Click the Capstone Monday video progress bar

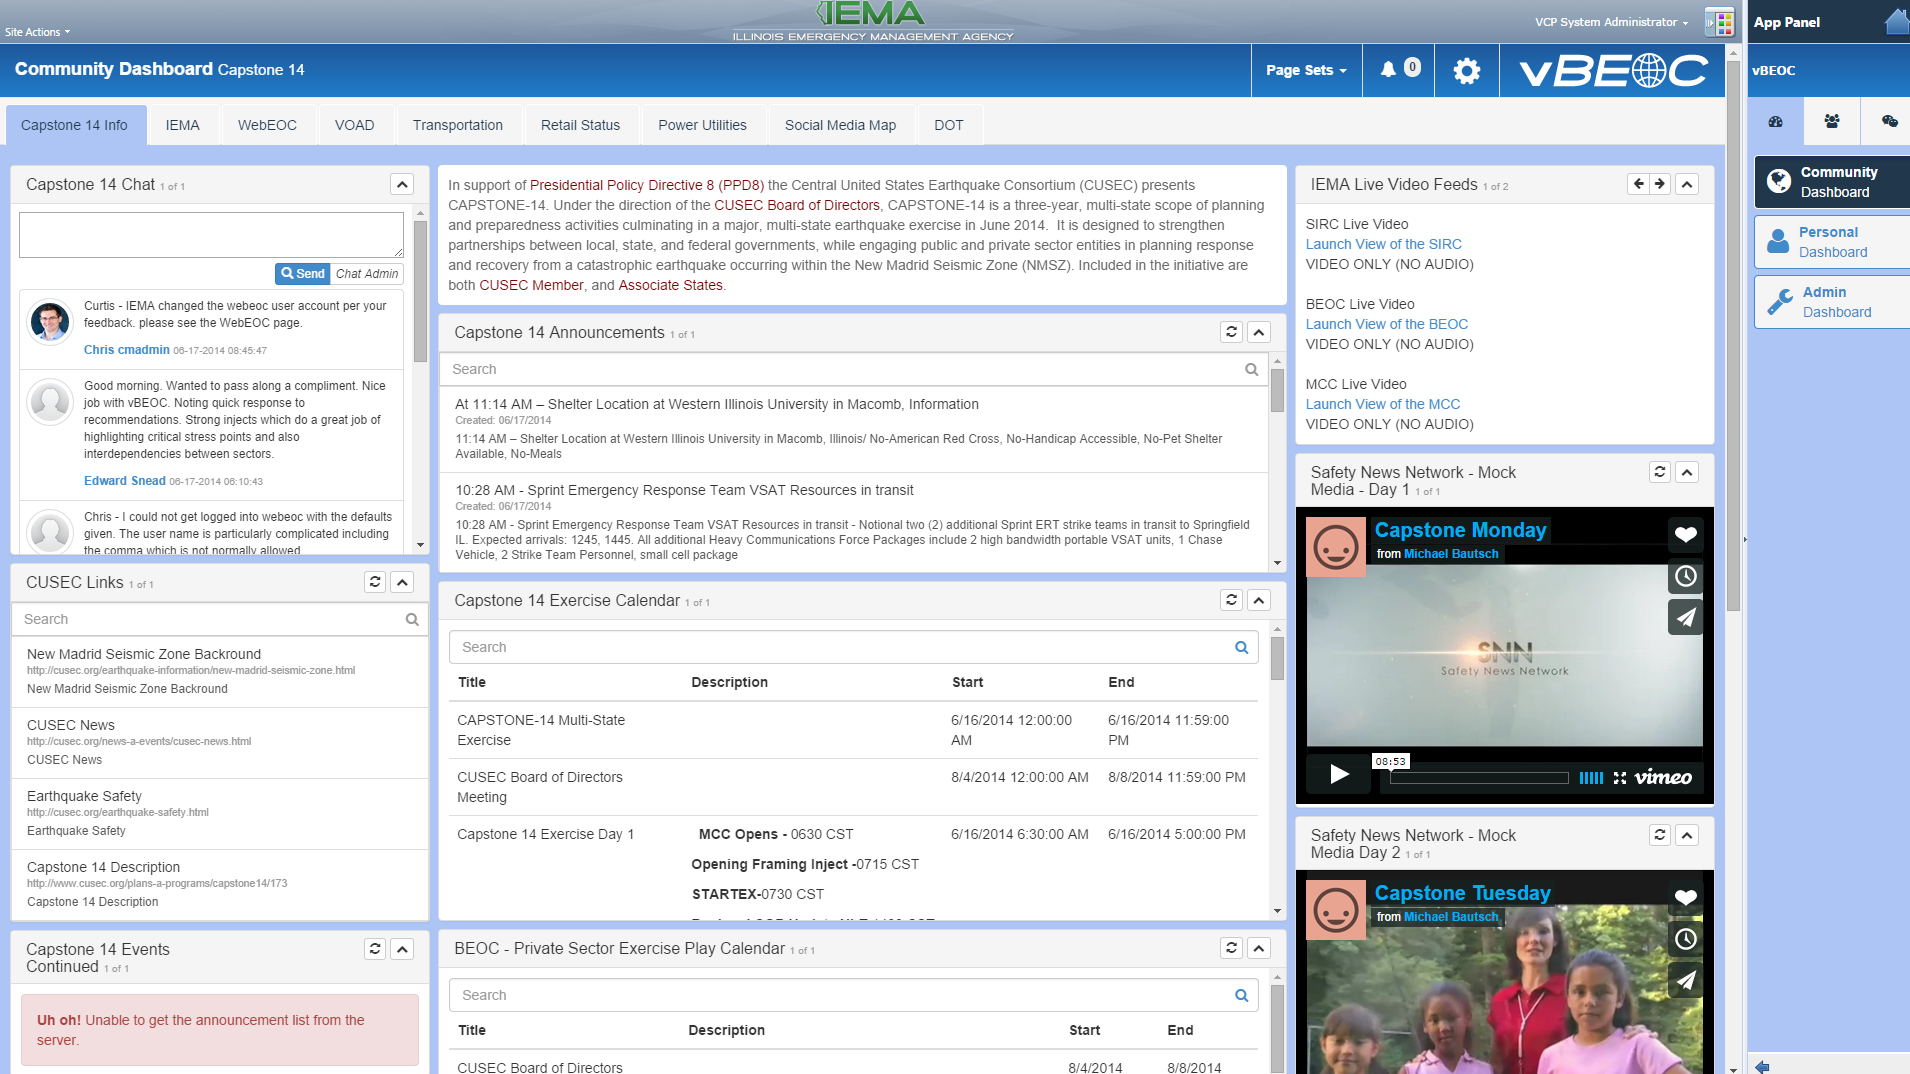coord(1479,778)
